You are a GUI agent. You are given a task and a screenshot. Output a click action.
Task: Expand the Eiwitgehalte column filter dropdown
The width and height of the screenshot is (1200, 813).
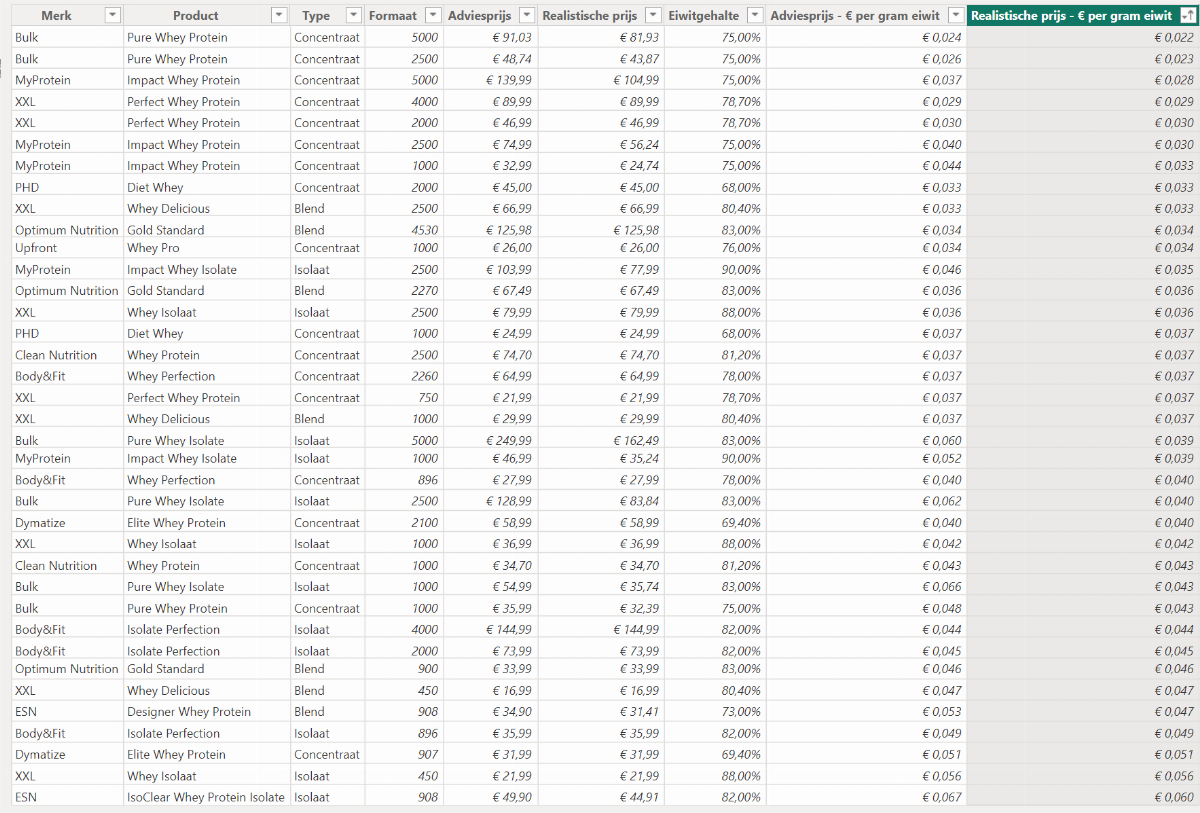(755, 15)
